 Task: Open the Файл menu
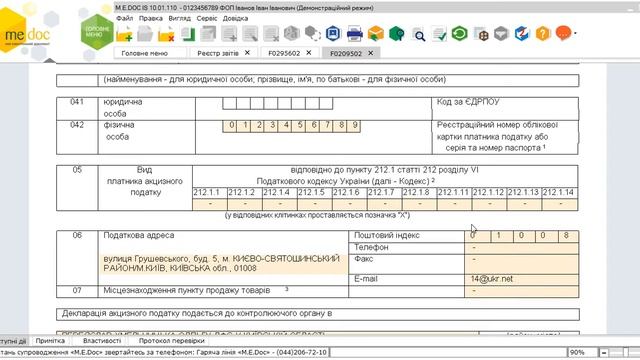pos(124,18)
